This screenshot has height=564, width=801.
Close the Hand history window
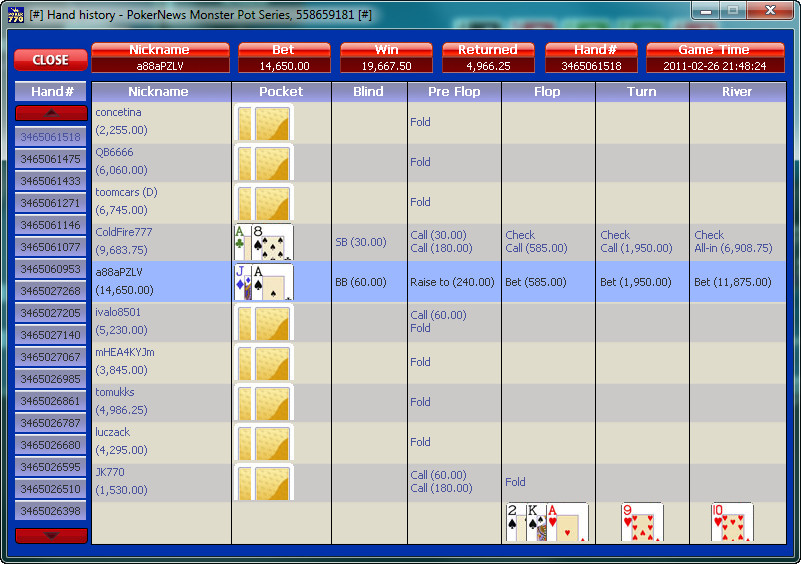pyautogui.click(x=770, y=10)
